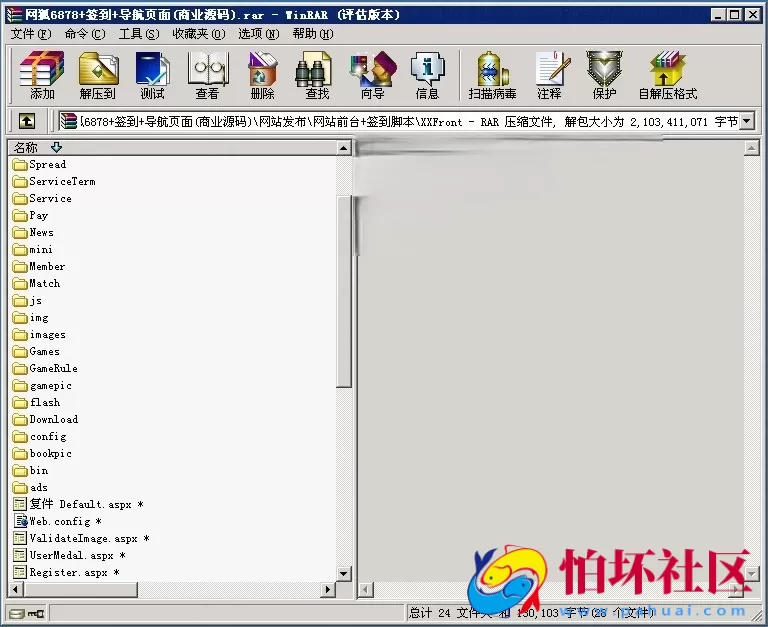Run the Test (测试) archive tool
The image size is (768, 627).
(x=152, y=74)
